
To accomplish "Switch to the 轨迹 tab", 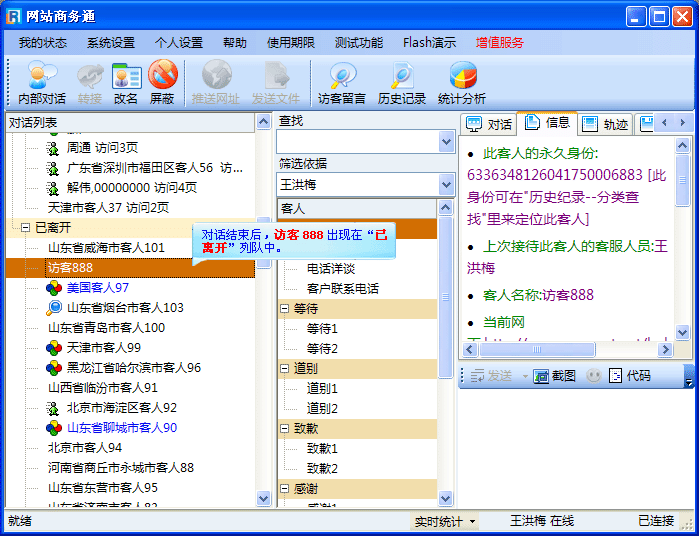I will pyautogui.click(x=605, y=124).
